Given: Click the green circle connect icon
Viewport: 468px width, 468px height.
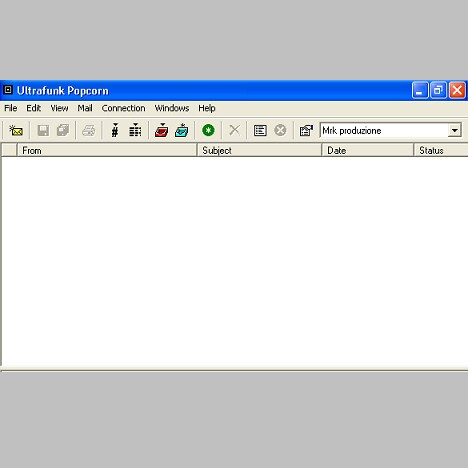Looking at the screenshot, I should click(208, 130).
